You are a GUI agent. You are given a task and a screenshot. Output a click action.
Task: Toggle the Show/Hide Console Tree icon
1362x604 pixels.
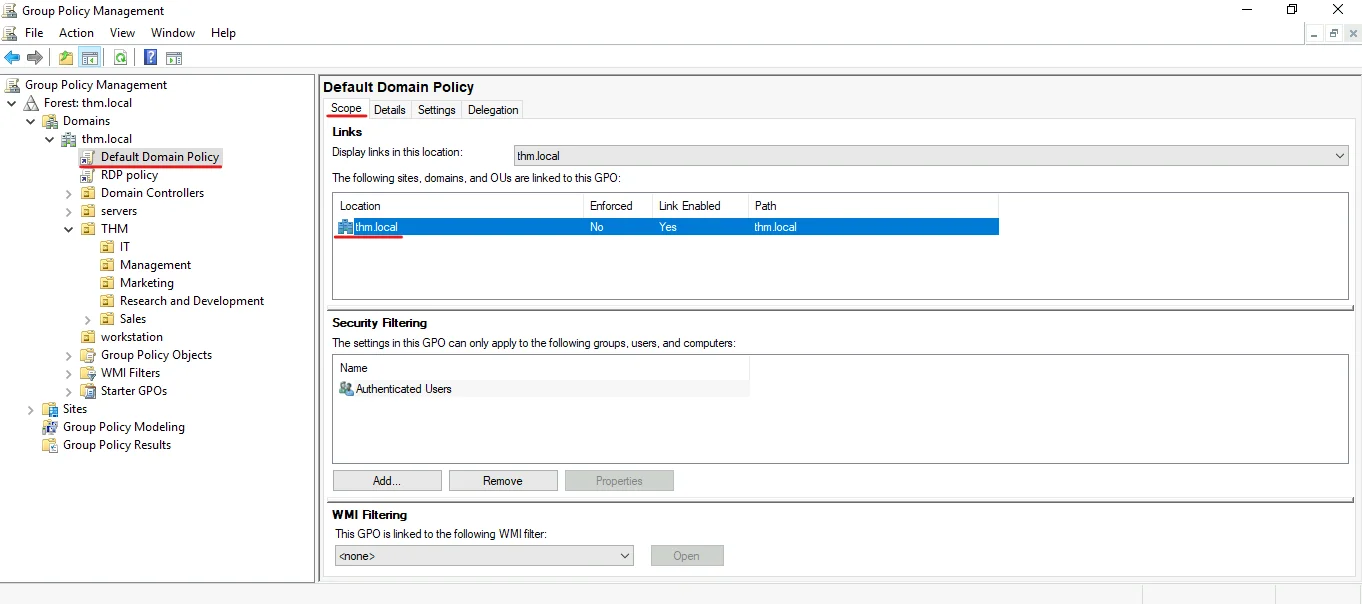click(90, 58)
